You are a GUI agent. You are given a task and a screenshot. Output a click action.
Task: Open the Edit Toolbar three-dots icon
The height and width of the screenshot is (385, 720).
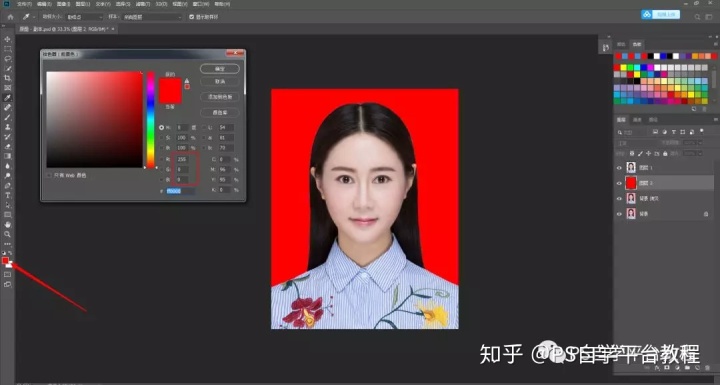click(x=7, y=244)
